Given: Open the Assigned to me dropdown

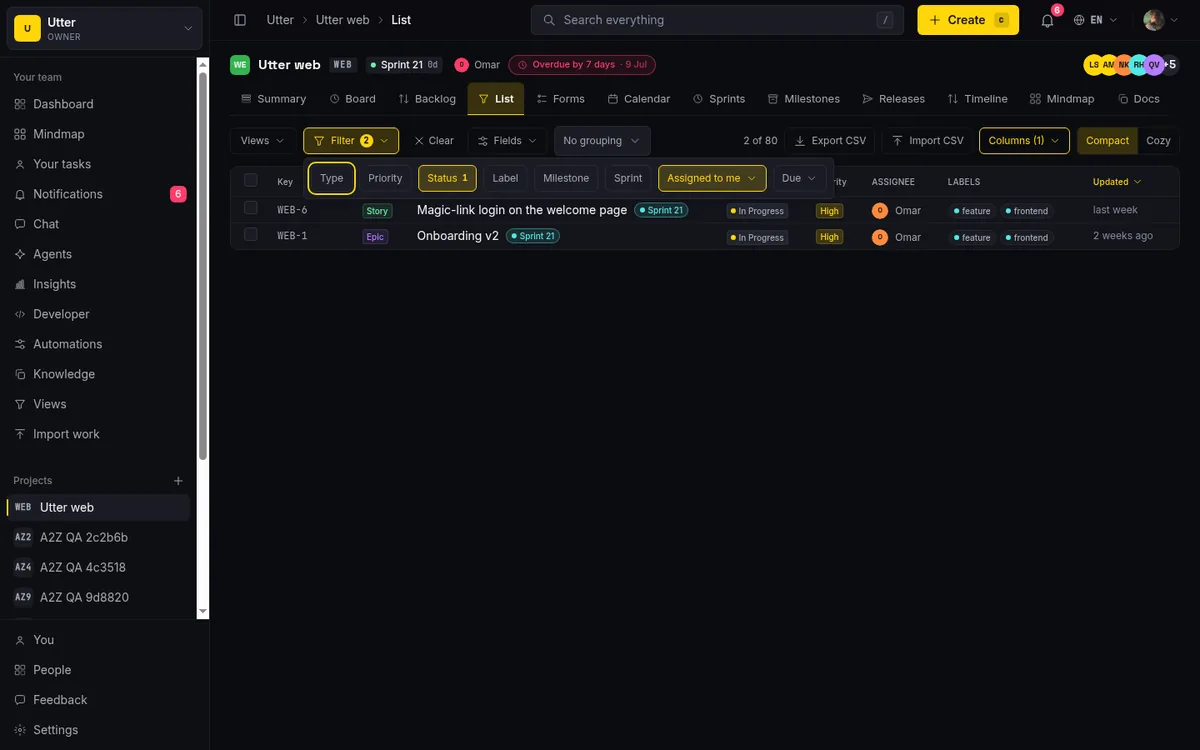Looking at the screenshot, I should click(x=712, y=178).
